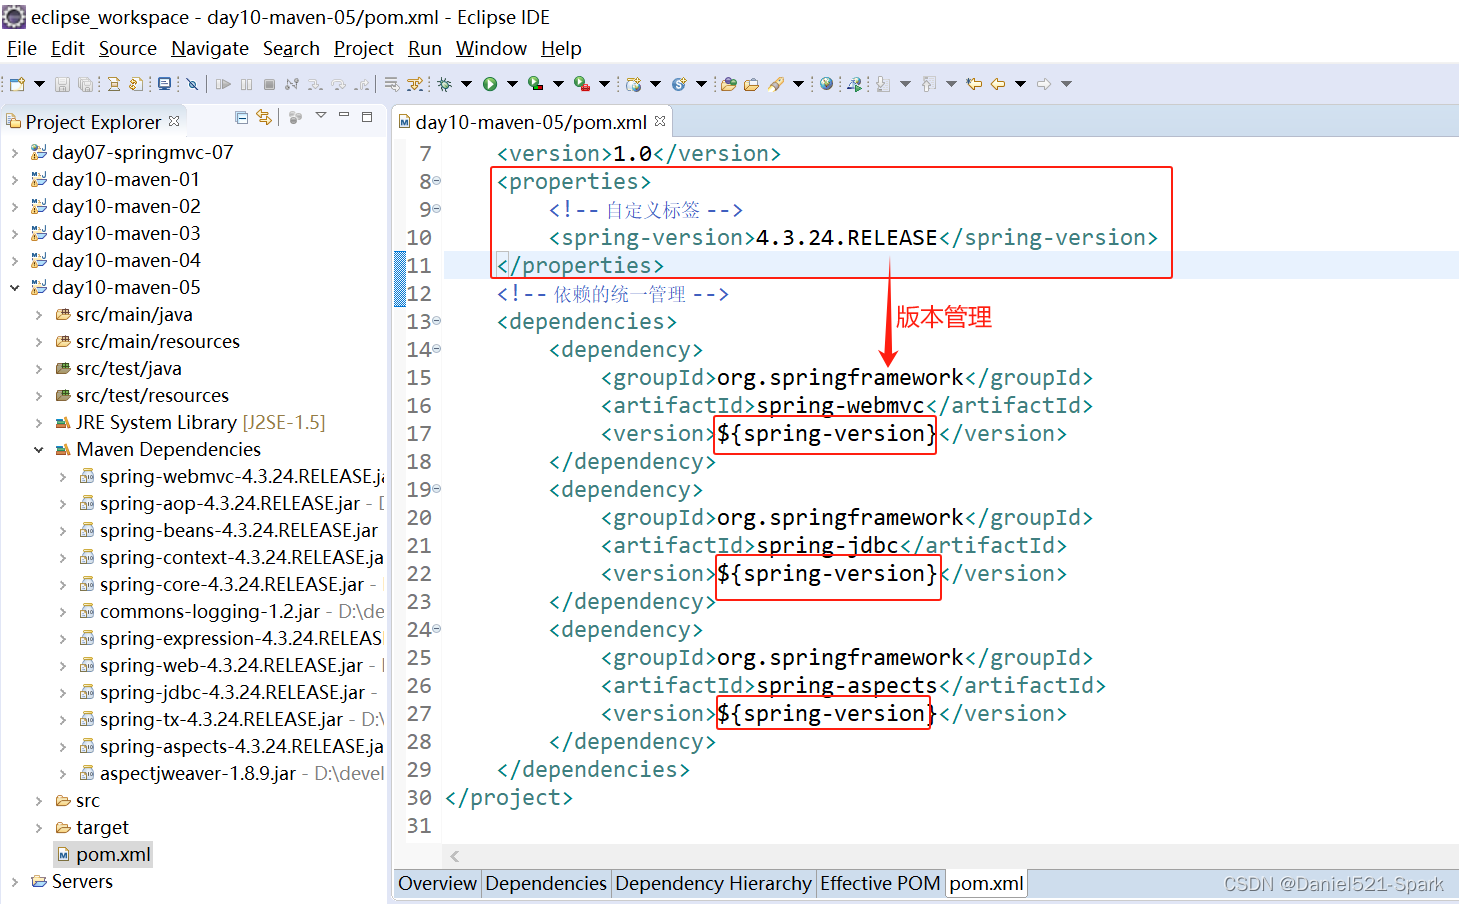Open the Project menu

click(x=364, y=48)
